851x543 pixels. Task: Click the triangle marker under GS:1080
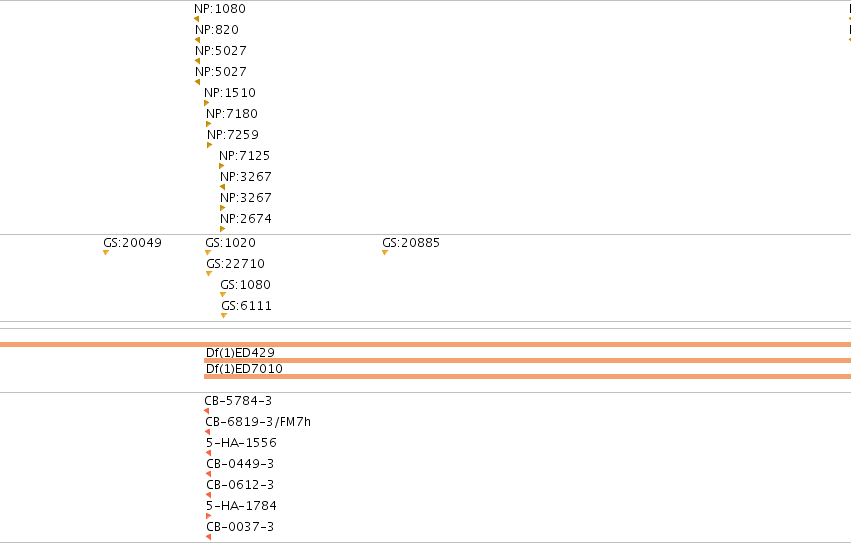(x=223, y=295)
